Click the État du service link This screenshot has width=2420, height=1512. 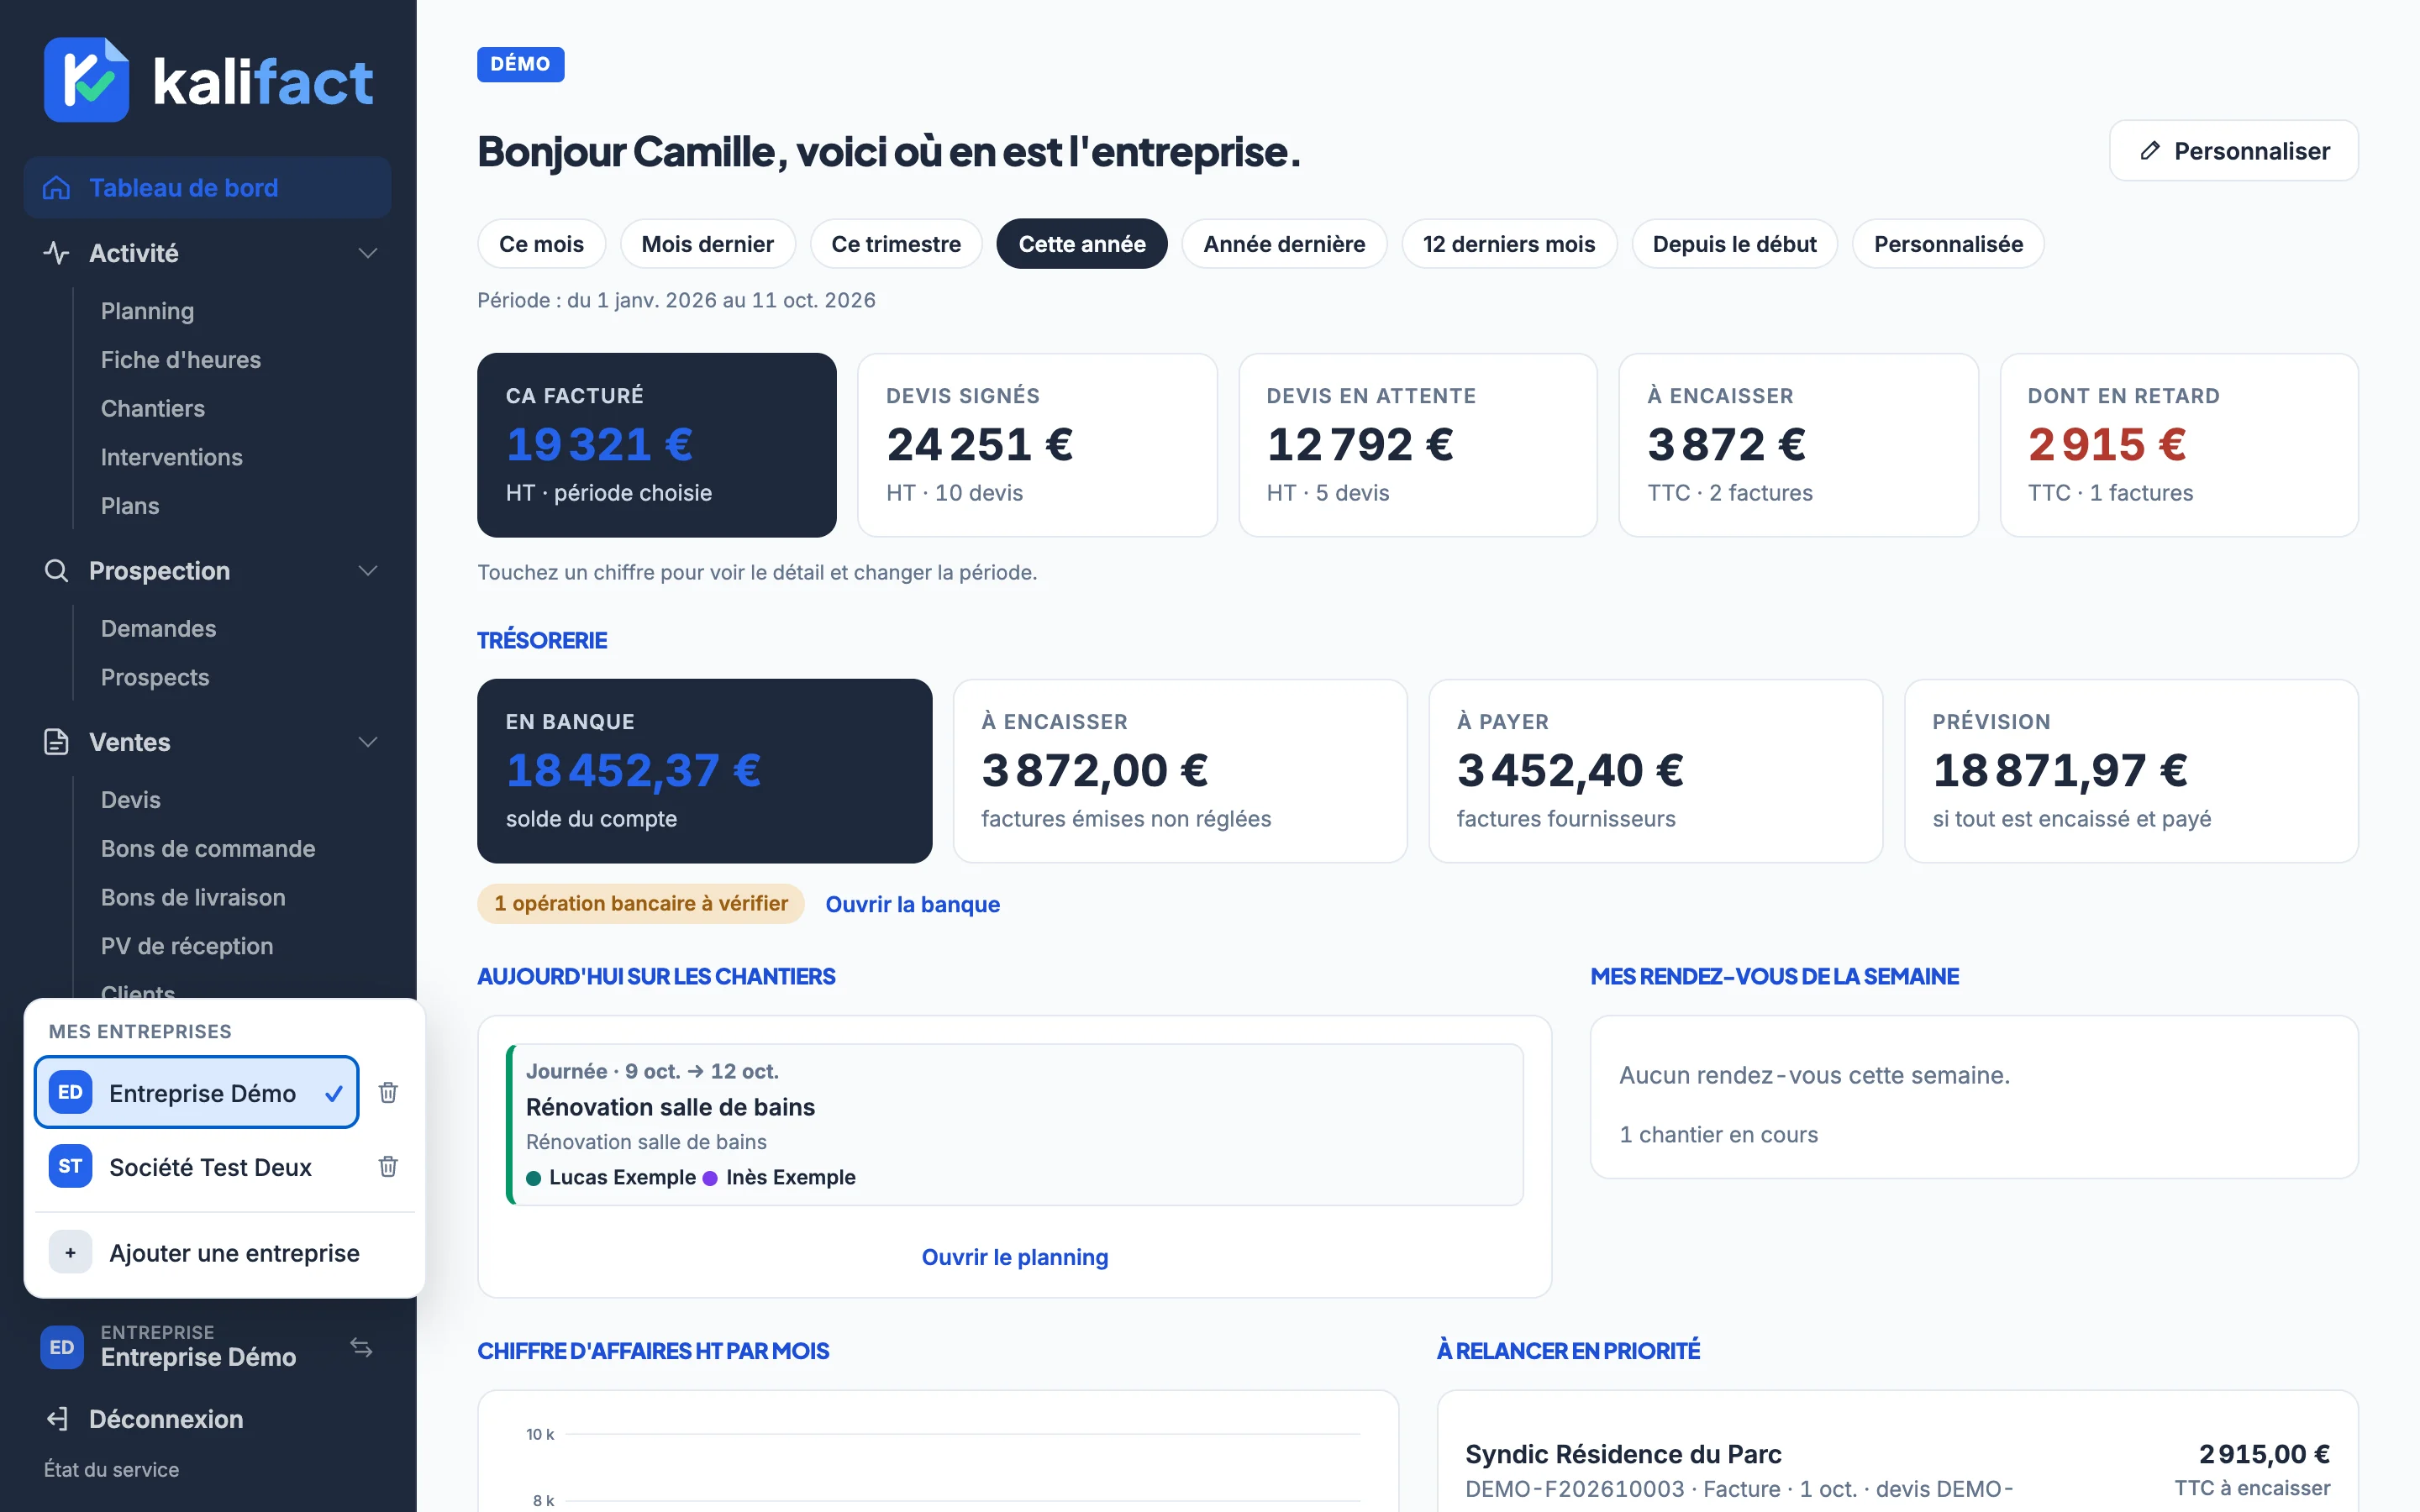pos(111,1469)
